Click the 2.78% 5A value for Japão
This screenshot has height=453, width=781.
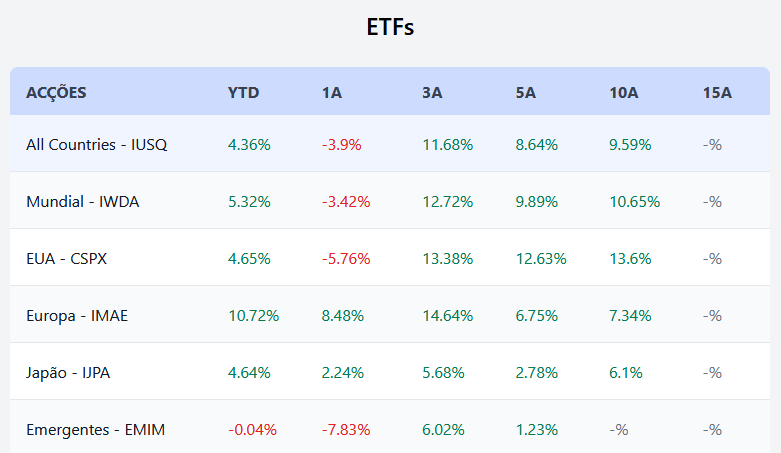point(537,372)
